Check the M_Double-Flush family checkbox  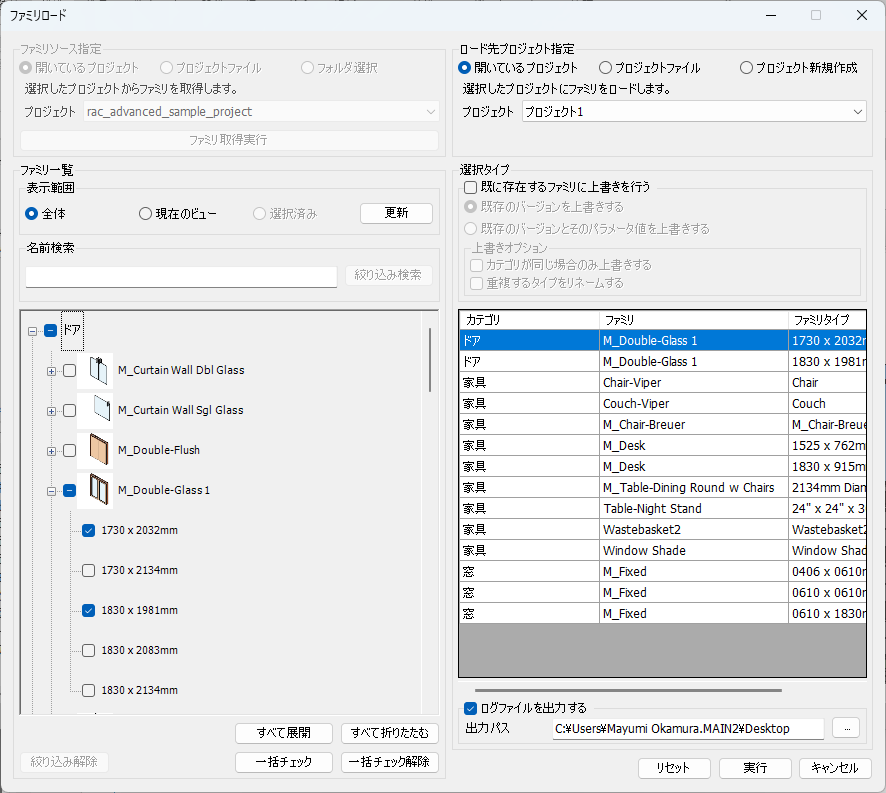coord(70,451)
